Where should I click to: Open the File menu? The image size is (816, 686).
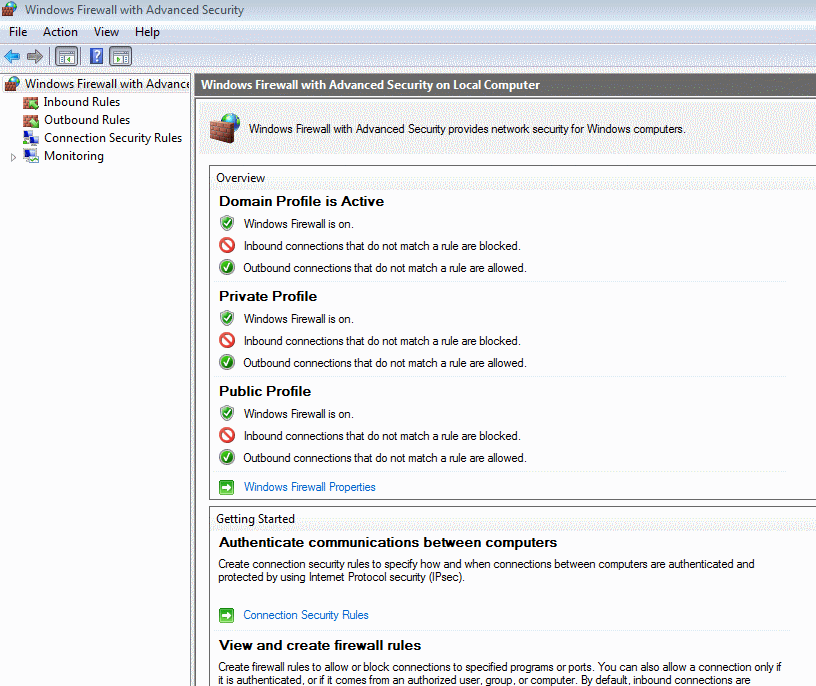(17, 31)
